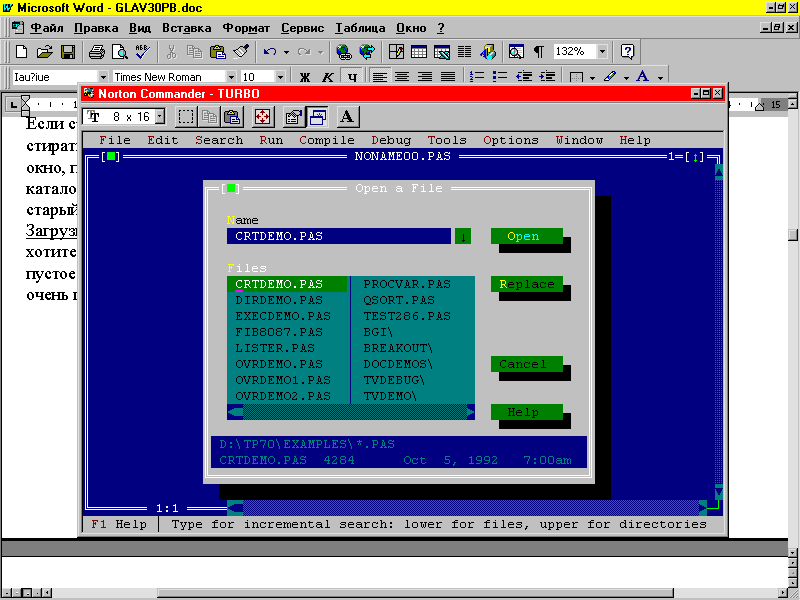Screen dimensions: 800x600
Task: Click the Open folder icon in Word
Action: (x=44, y=52)
